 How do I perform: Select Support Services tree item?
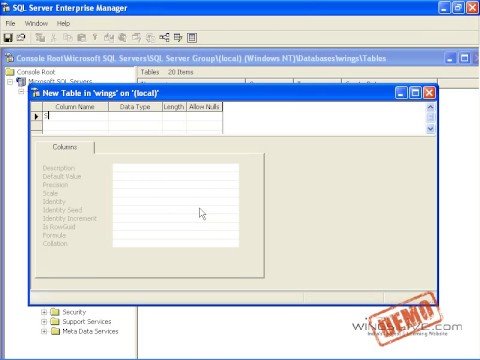click(x=87, y=322)
